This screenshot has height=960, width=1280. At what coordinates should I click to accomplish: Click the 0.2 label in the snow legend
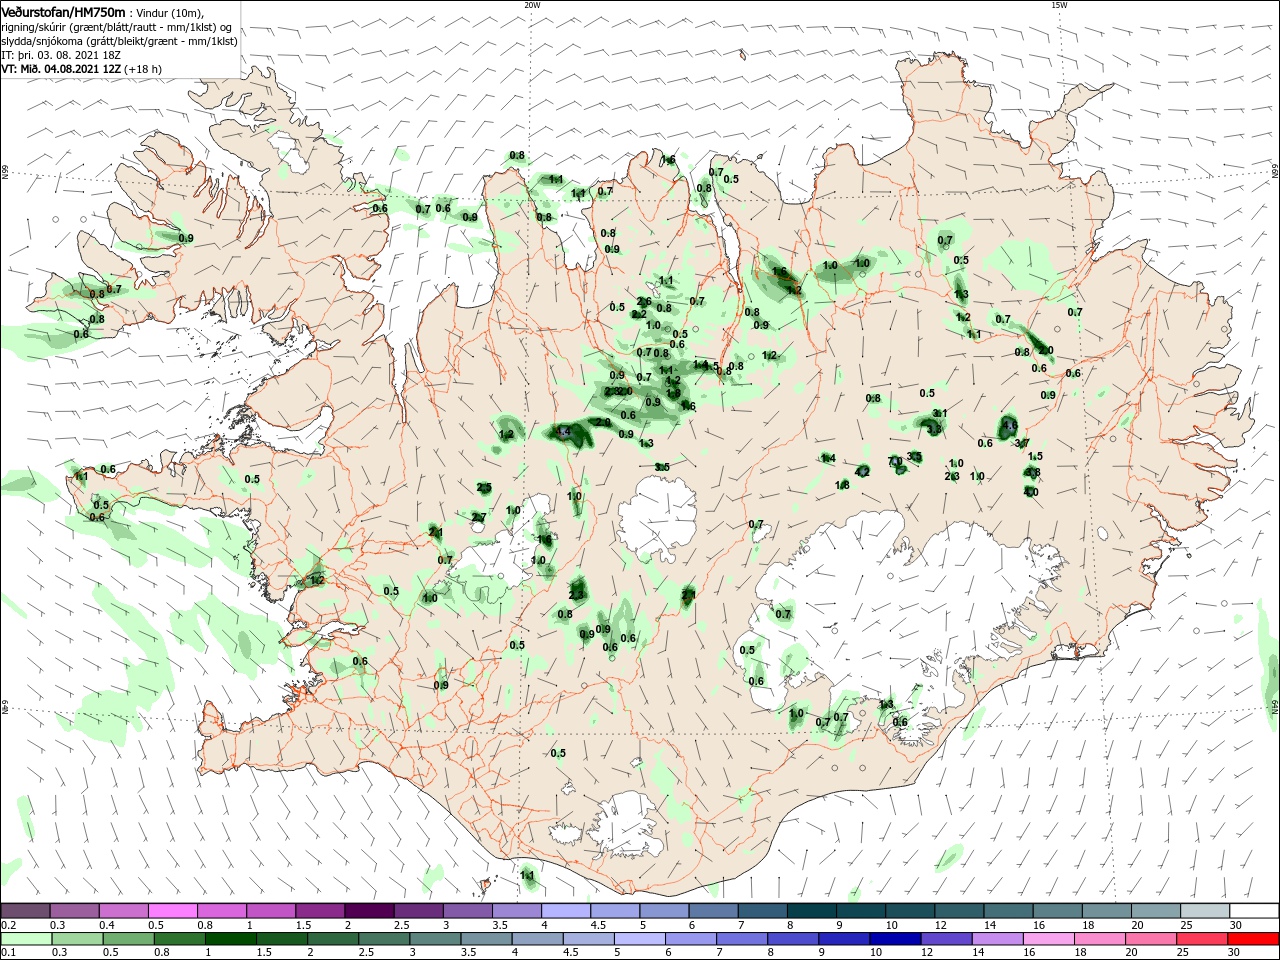(x=8, y=926)
